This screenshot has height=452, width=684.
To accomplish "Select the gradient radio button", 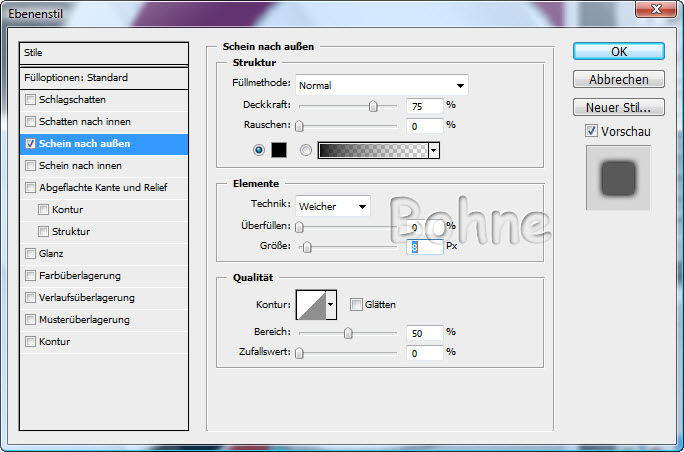I will 306,150.
